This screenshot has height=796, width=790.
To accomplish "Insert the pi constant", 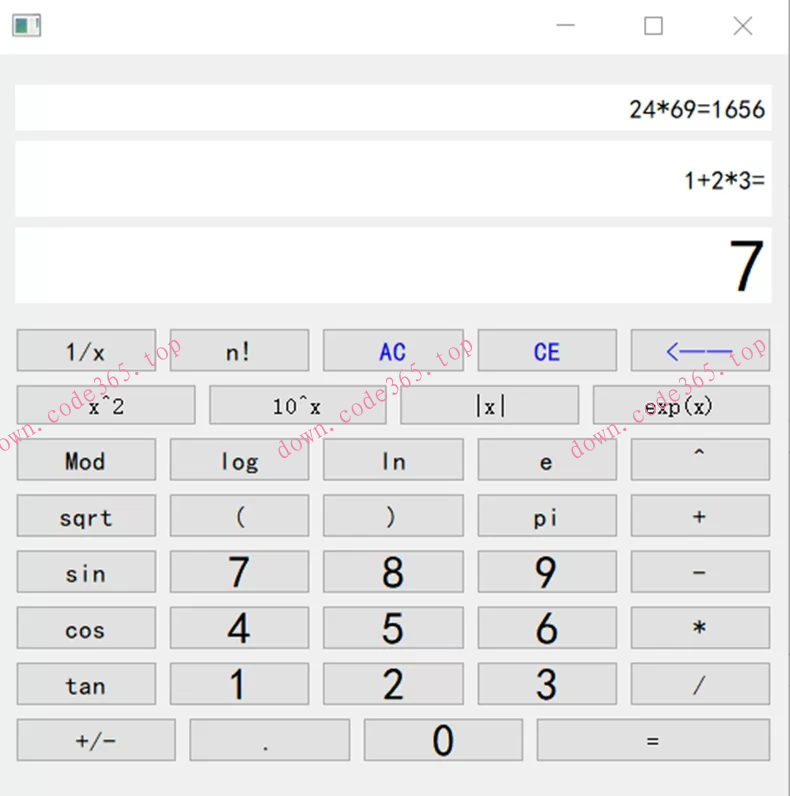I will (x=547, y=516).
